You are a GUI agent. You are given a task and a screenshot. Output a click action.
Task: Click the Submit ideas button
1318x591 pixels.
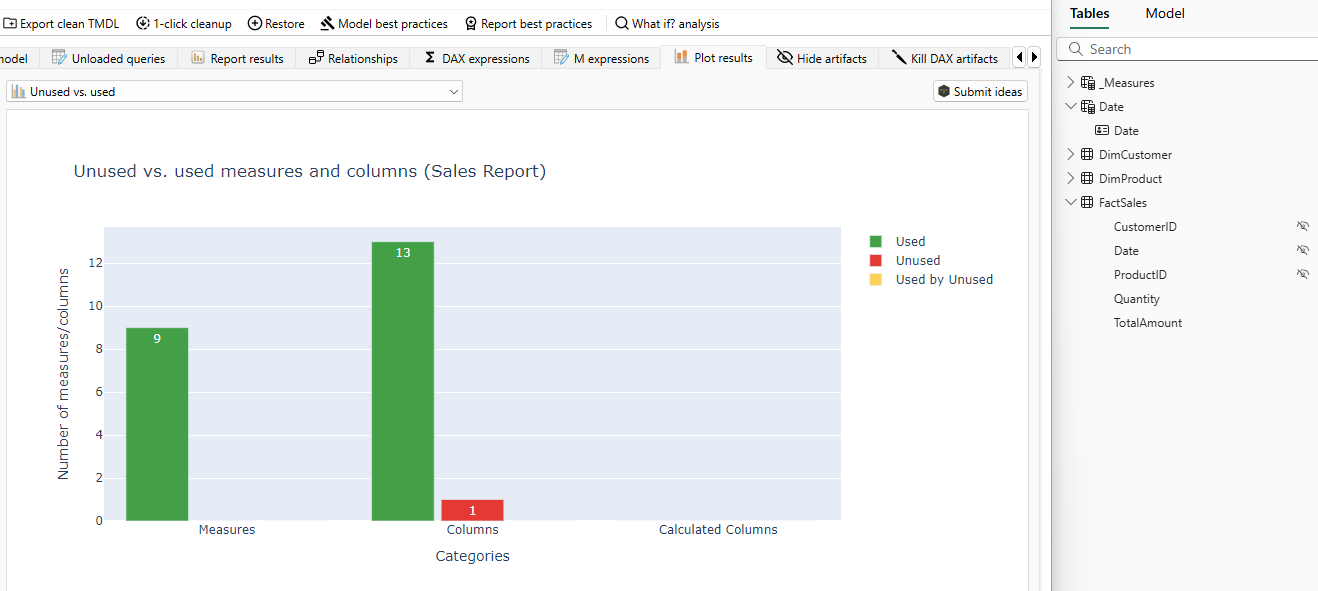[979, 90]
